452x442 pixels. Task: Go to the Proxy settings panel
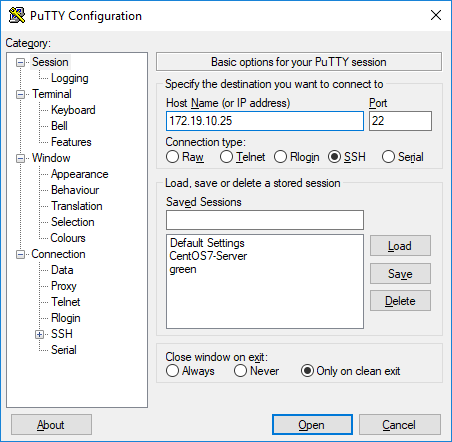click(64, 286)
